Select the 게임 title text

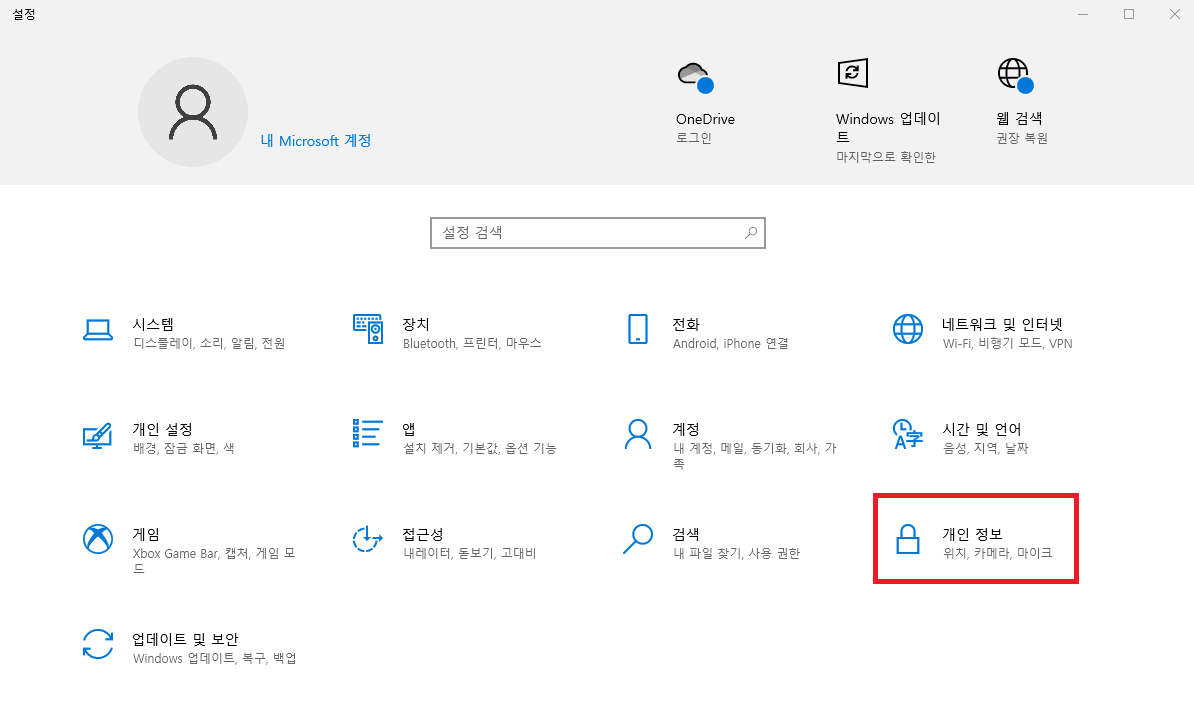pyautogui.click(x=146, y=534)
